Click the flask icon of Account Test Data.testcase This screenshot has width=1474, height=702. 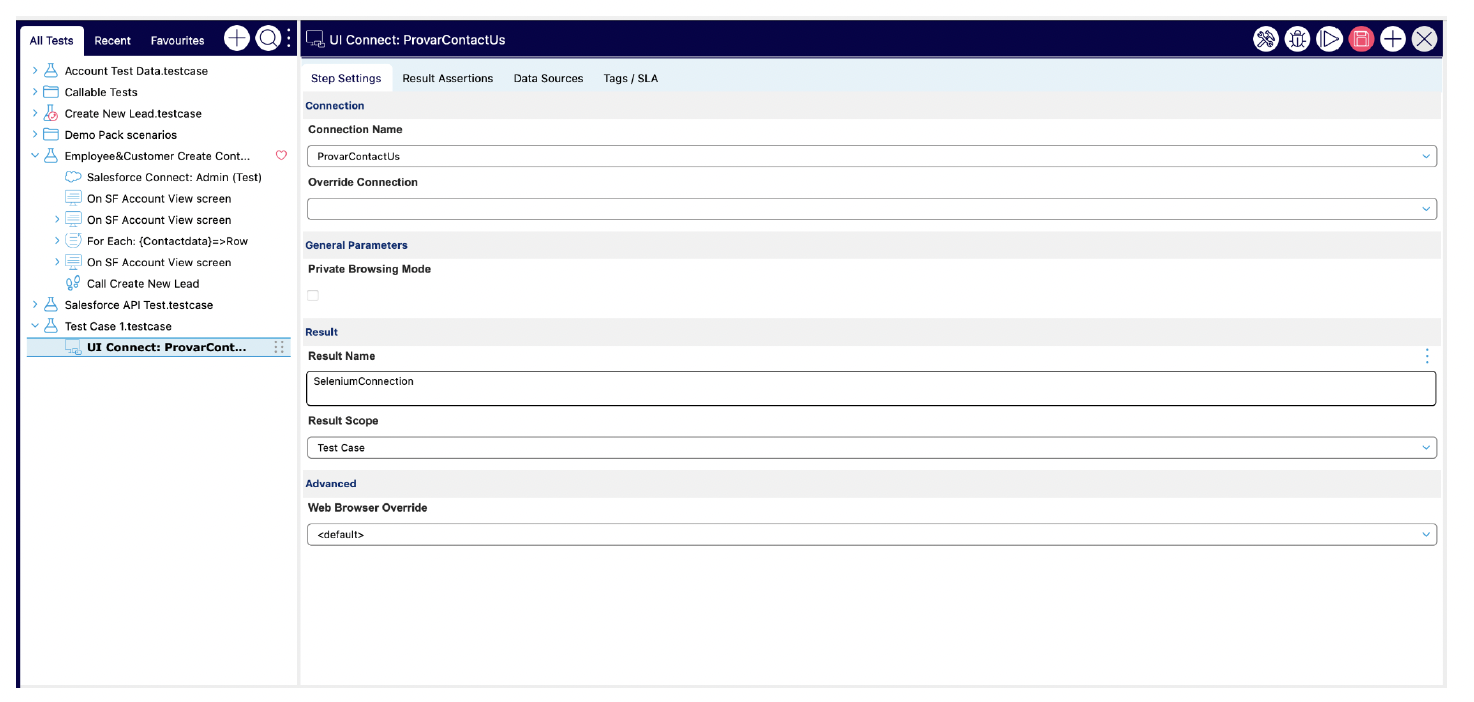pos(51,71)
